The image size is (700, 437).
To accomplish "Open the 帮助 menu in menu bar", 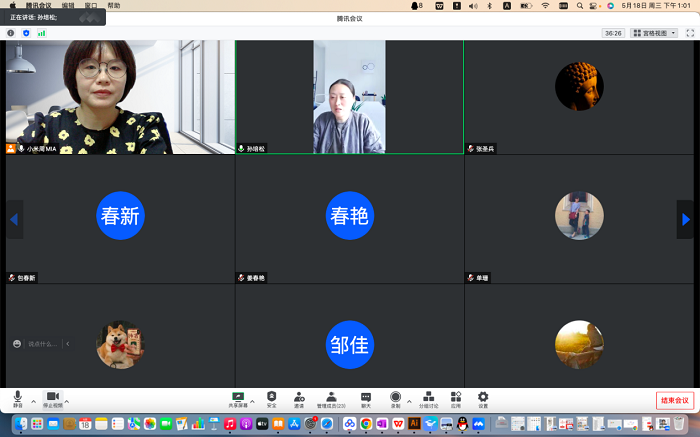I will (114, 5).
